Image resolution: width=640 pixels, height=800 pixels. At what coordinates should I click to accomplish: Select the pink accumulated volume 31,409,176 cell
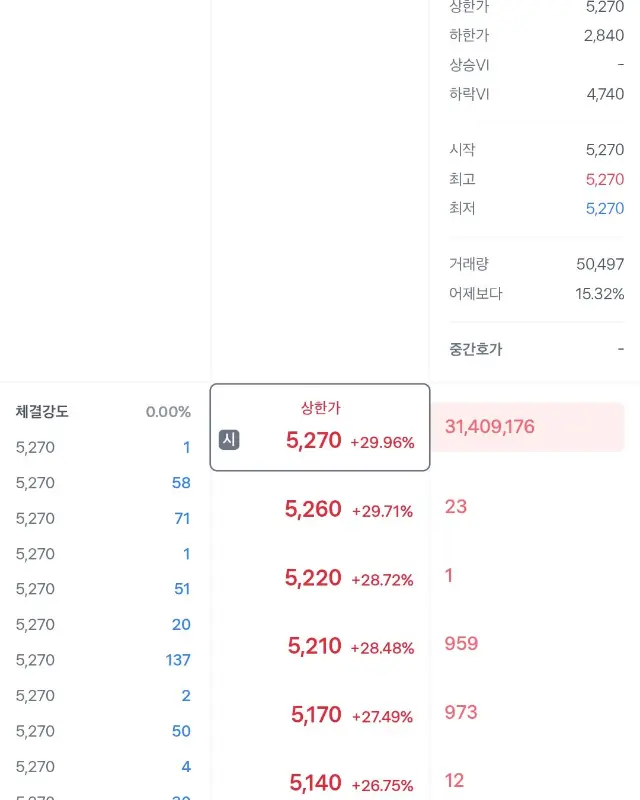(x=489, y=427)
